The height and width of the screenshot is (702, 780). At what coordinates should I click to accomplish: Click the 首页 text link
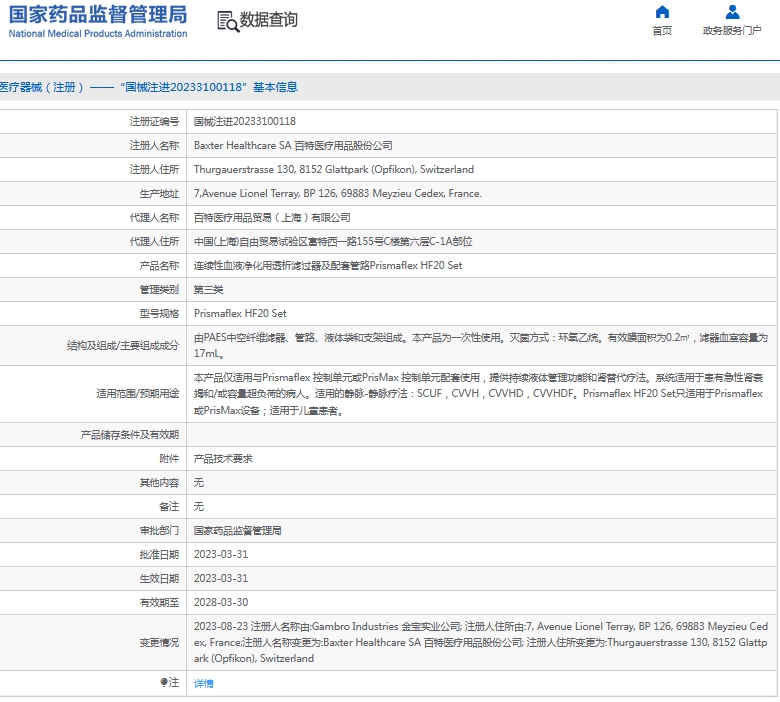click(x=662, y=31)
